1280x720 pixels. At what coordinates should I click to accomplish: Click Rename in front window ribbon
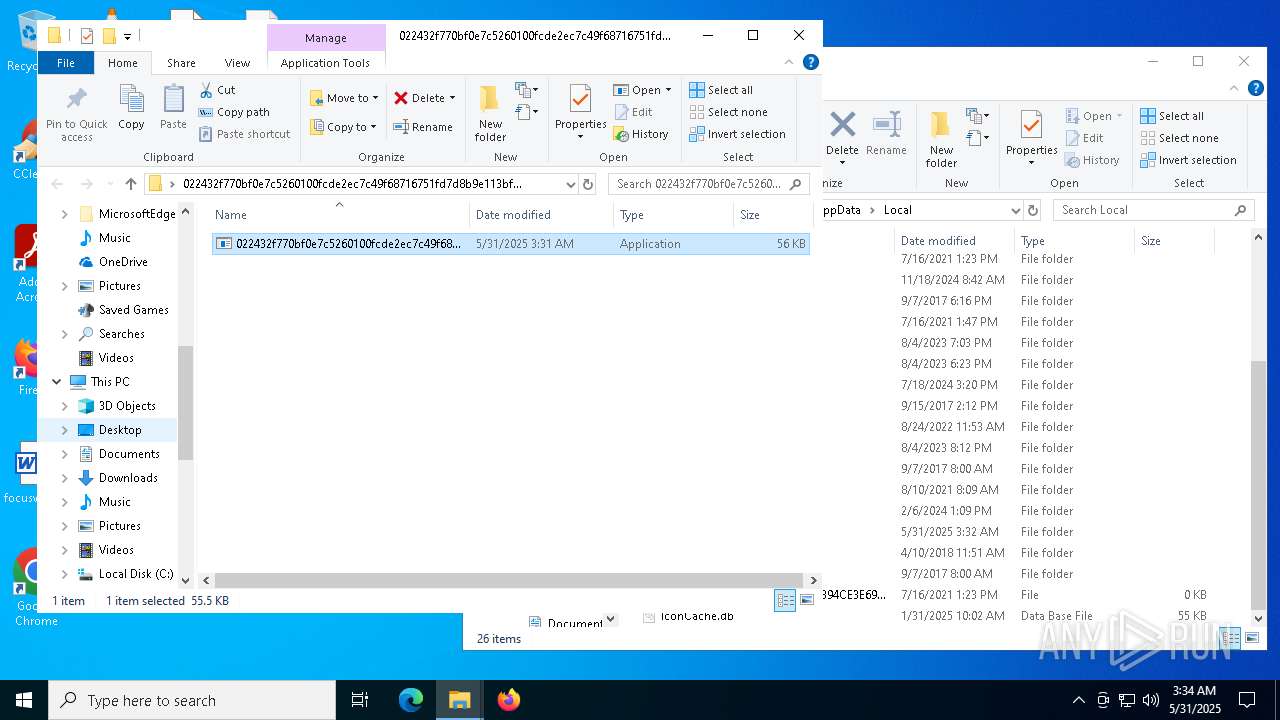423,127
